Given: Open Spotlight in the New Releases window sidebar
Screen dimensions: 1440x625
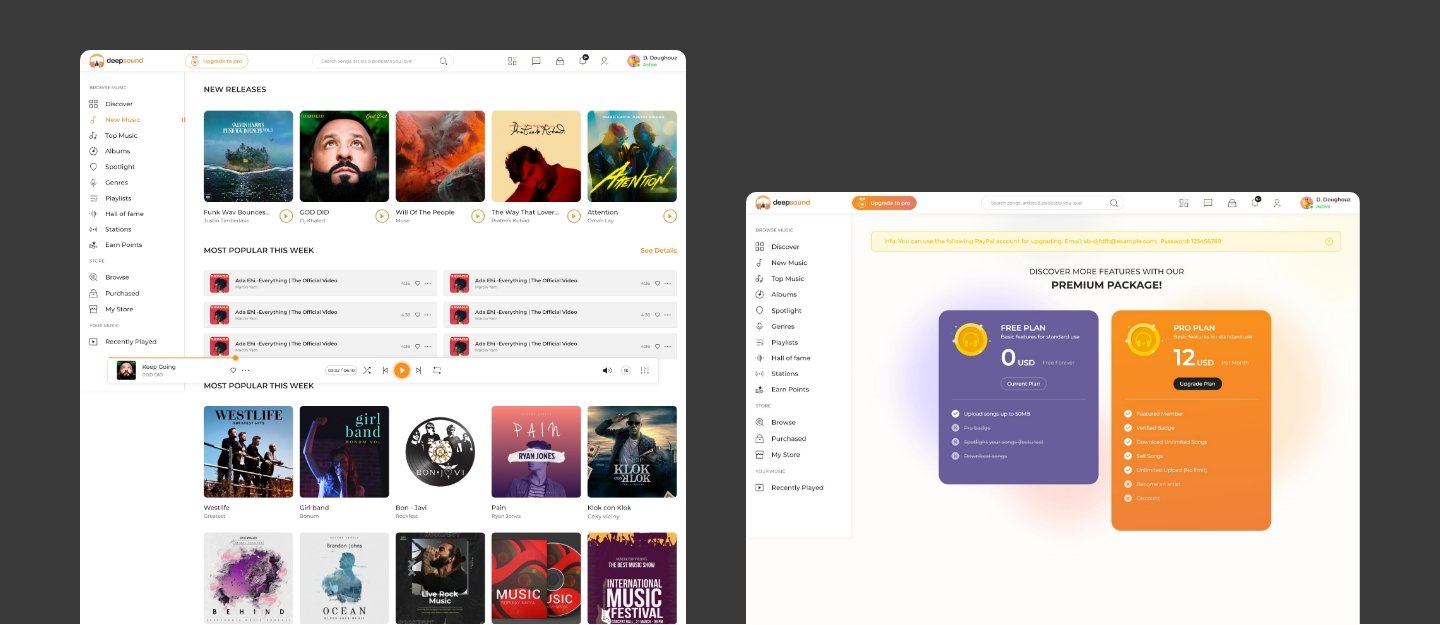Looking at the screenshot, I should (x=111, y=167).
